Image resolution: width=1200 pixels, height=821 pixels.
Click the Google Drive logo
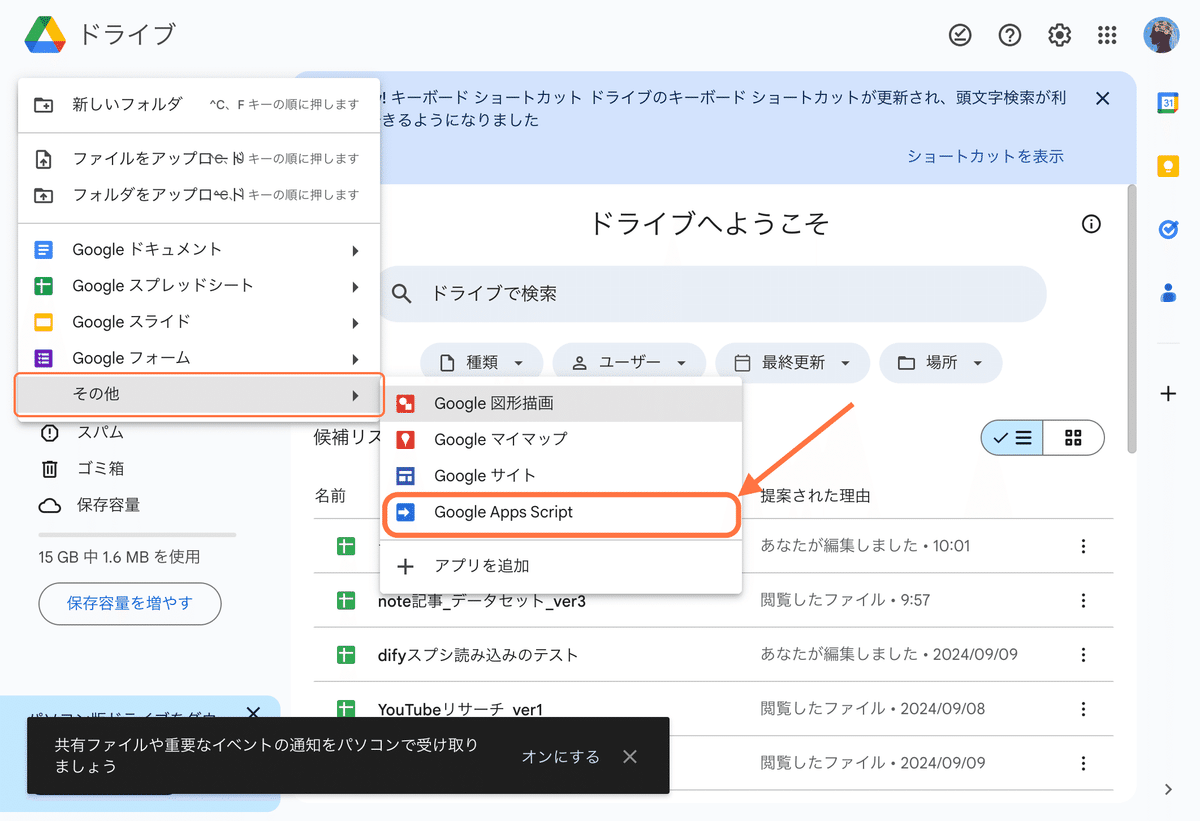point(45,35)
